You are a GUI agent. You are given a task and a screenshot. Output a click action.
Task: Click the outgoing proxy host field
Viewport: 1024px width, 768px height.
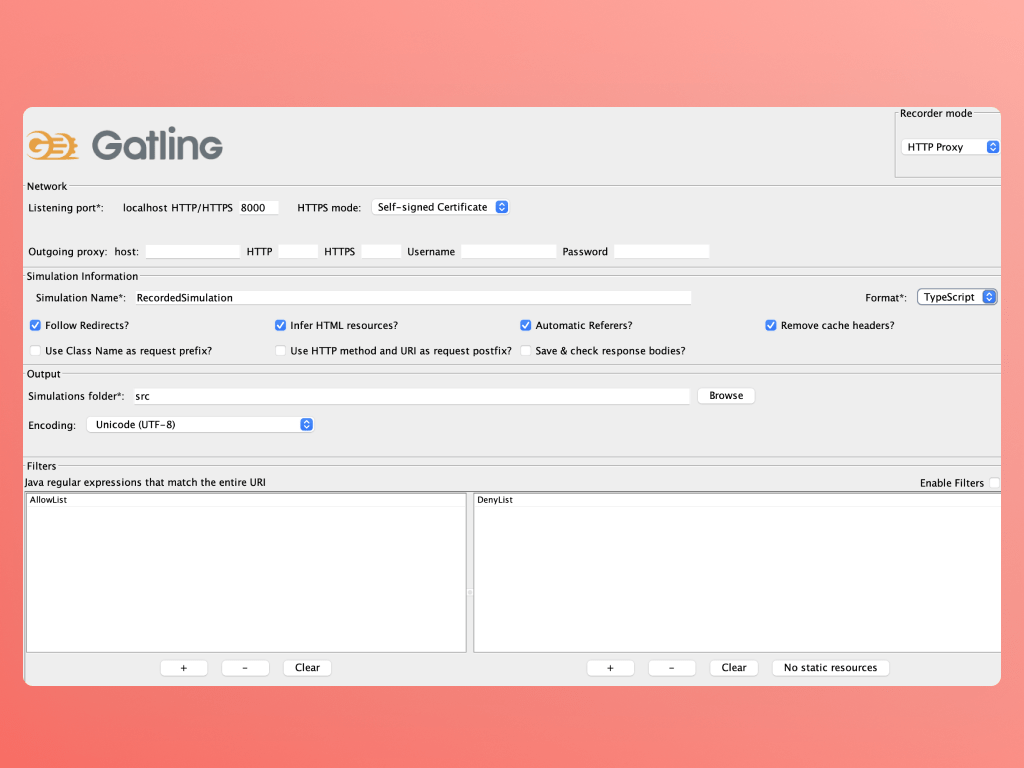[x=193, y=251]
